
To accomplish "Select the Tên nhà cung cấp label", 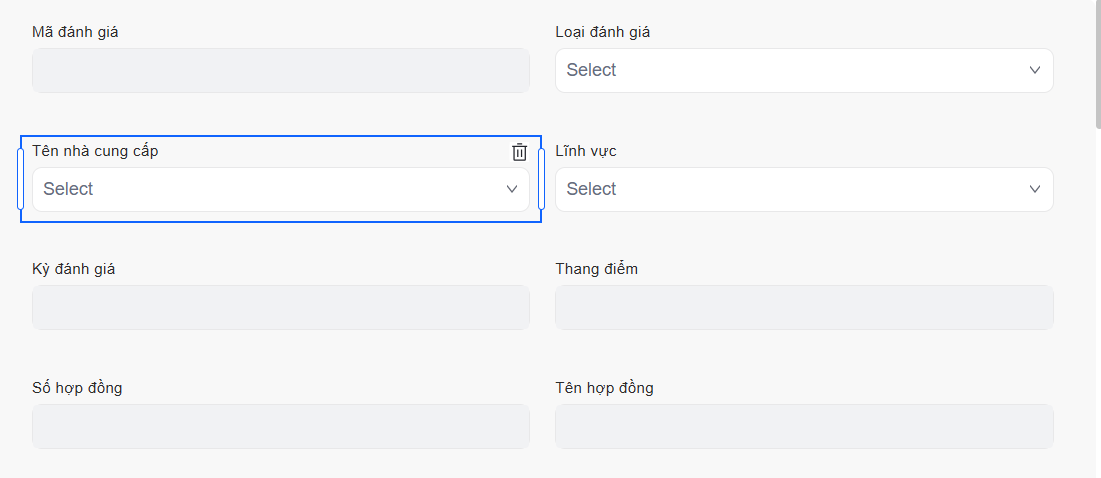I will [95, 151].
